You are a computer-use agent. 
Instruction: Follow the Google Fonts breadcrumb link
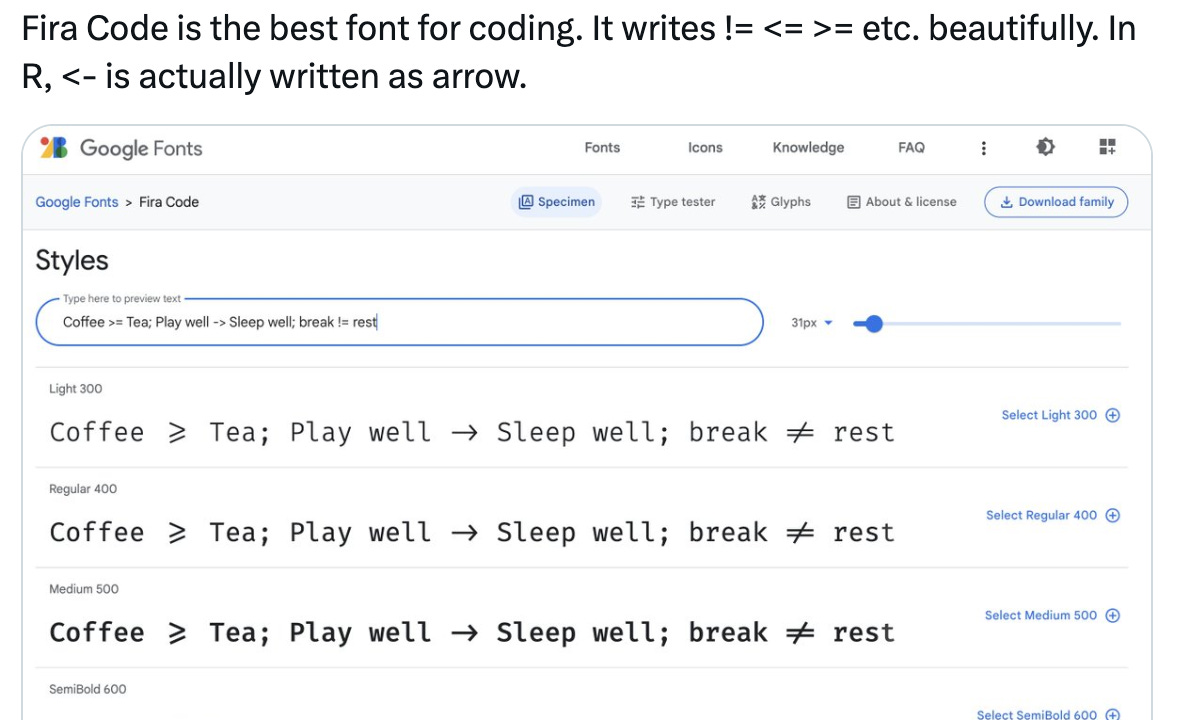(x=77, y=201)
